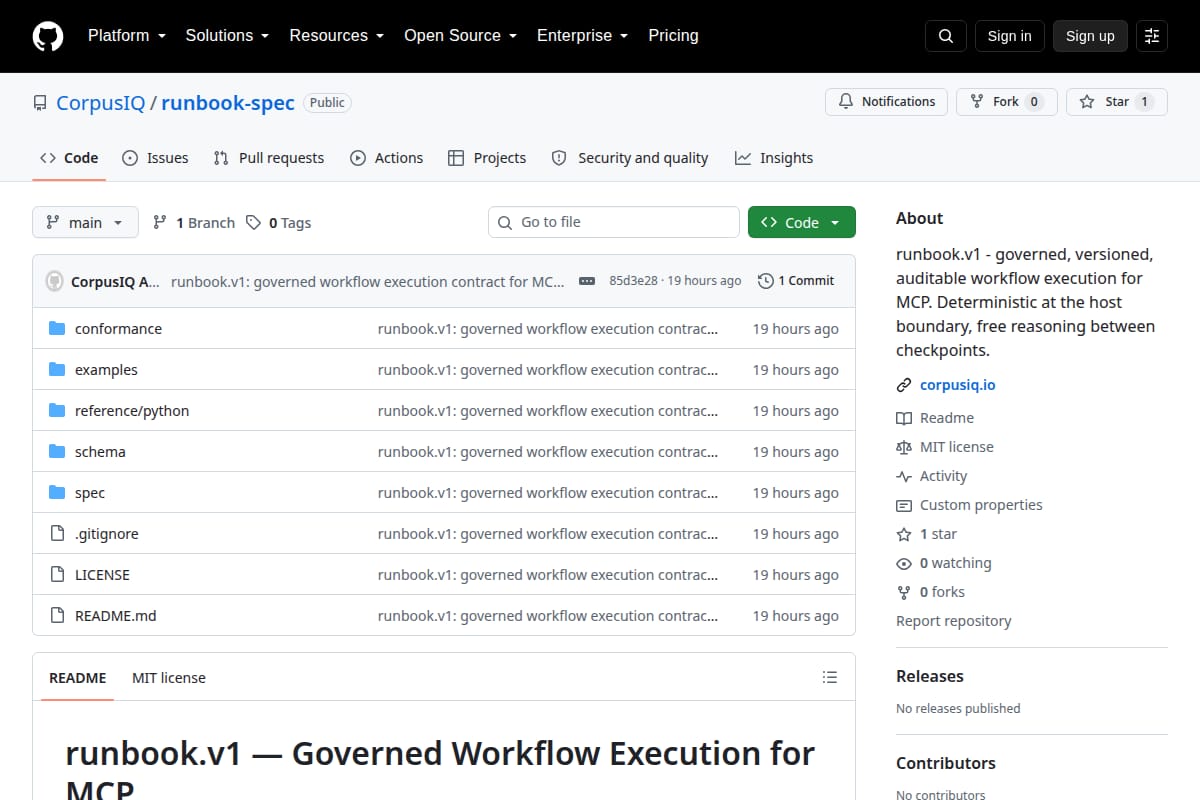Viewport: 1200px width, 800px height.
Task: Click the Code tab
Action: 69,158
